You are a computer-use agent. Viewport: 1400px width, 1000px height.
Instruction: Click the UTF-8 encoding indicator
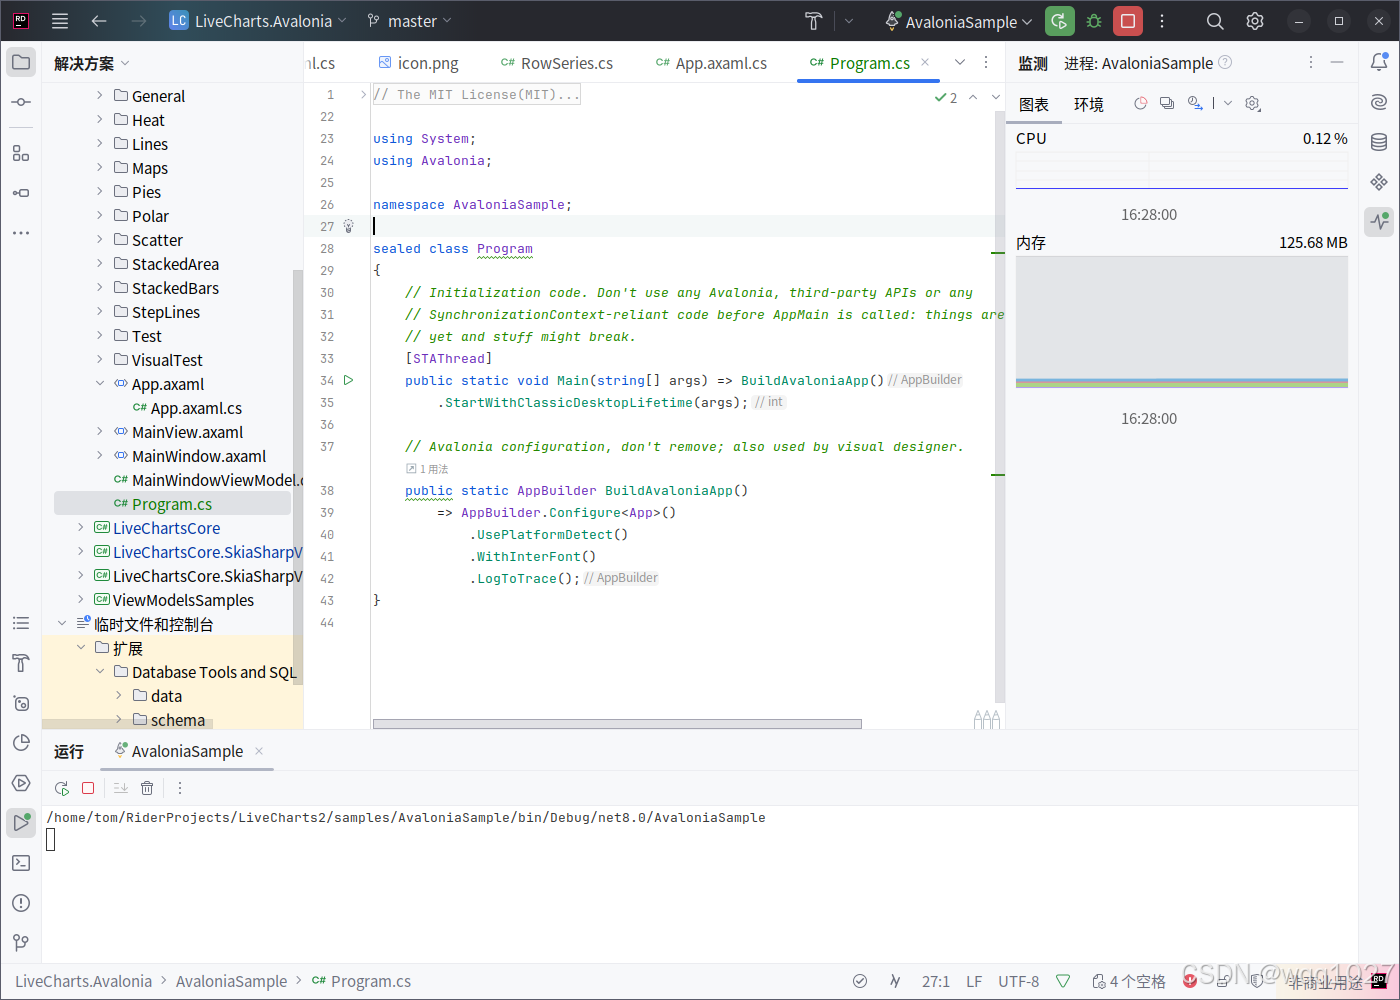coord(1018,981)
